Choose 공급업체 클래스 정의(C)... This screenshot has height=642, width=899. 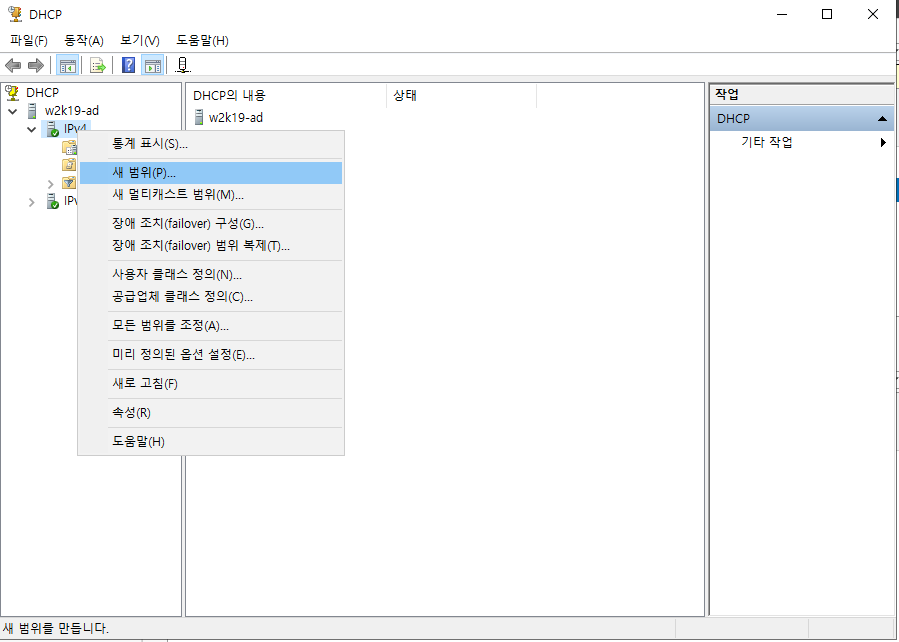click(x=211, y=297)
